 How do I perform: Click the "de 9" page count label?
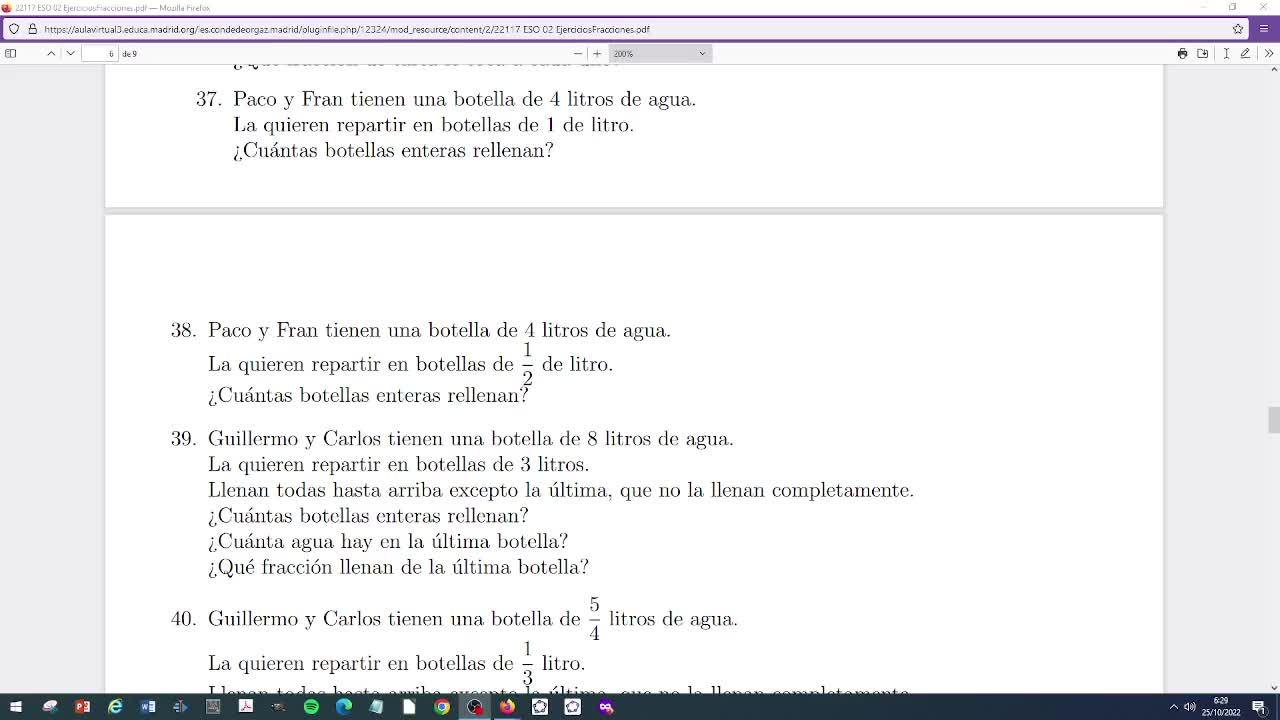(129, 54)
